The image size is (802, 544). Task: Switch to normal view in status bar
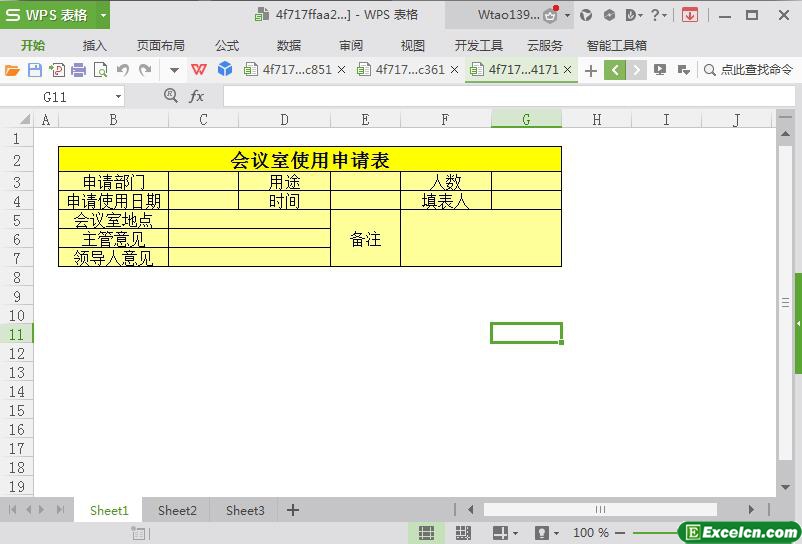pyautogui.click(x=426, y=533)
